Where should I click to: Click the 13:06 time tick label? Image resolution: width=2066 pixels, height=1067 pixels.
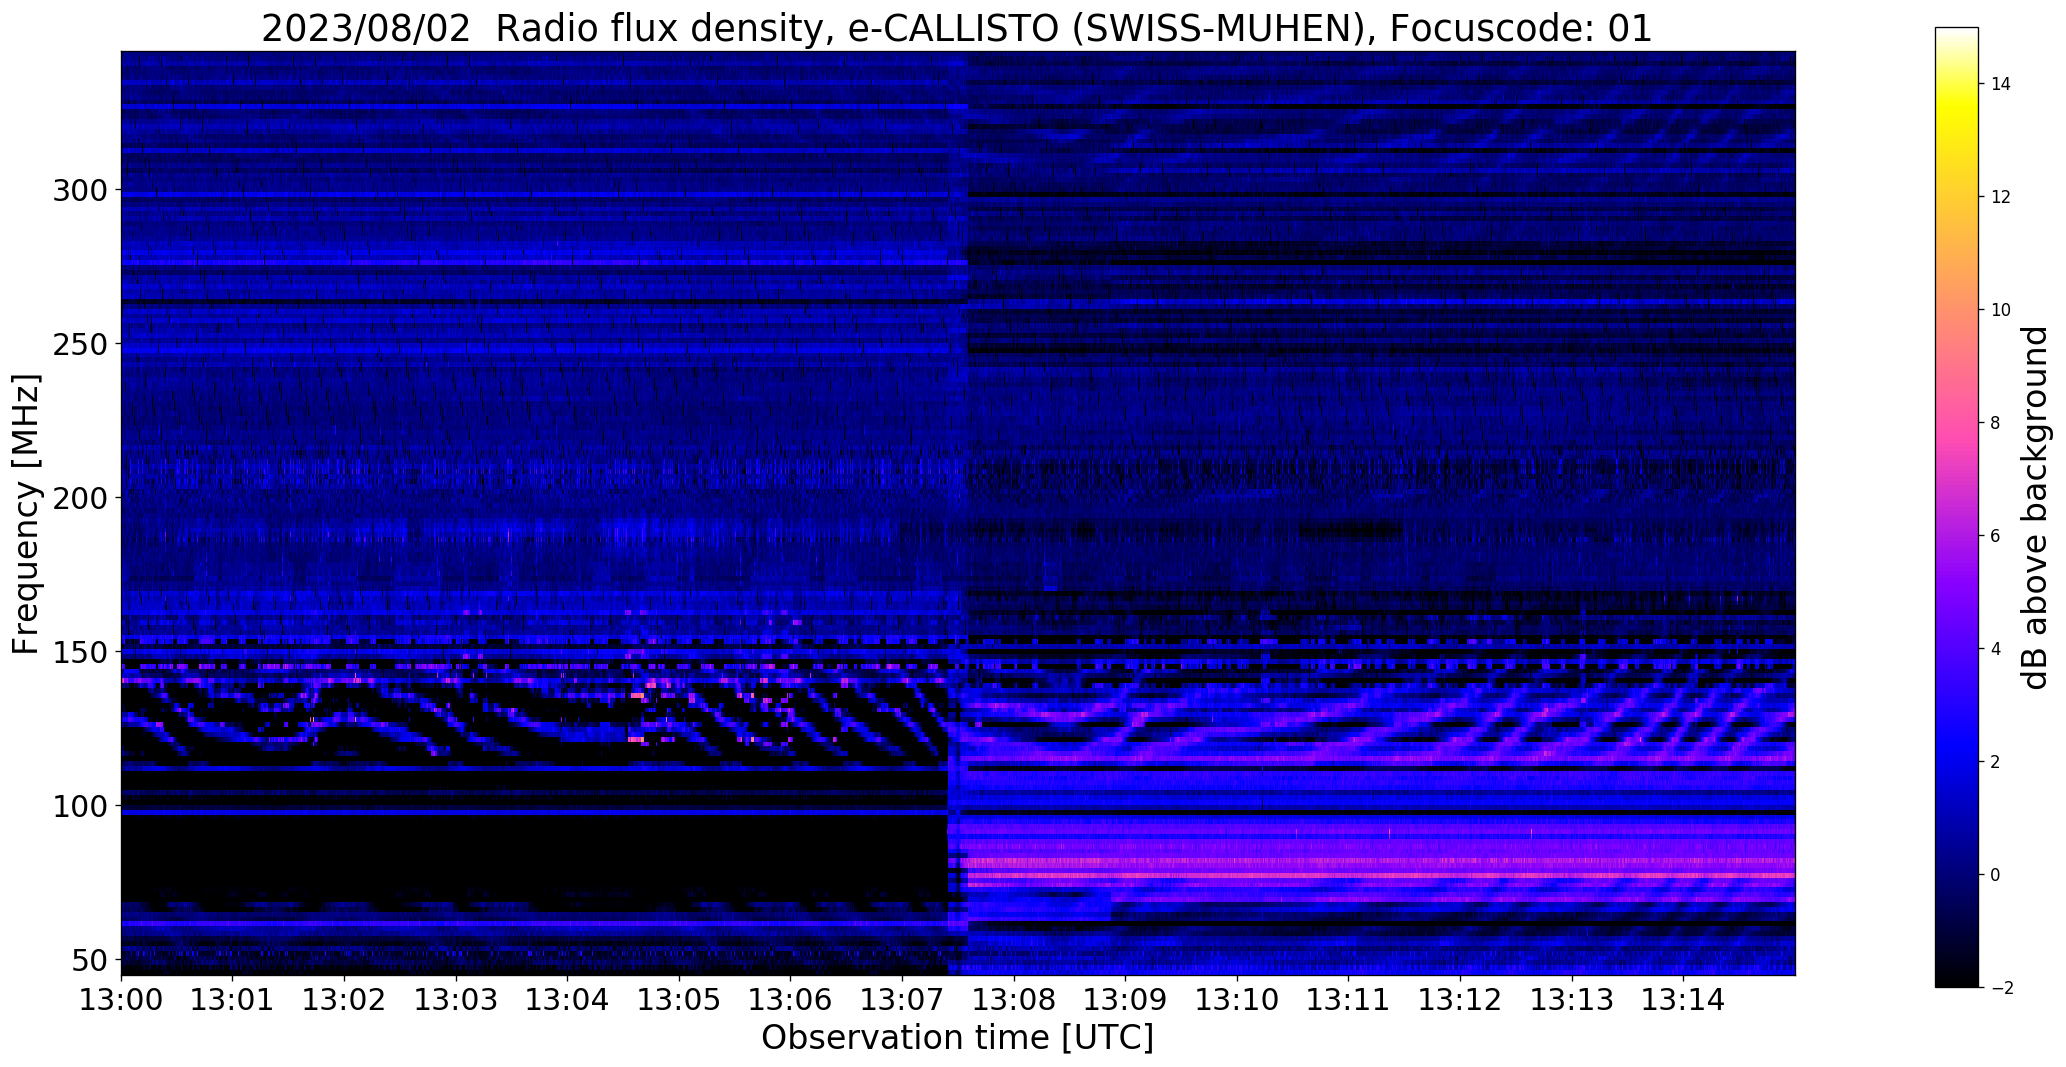tap(791, 998)
